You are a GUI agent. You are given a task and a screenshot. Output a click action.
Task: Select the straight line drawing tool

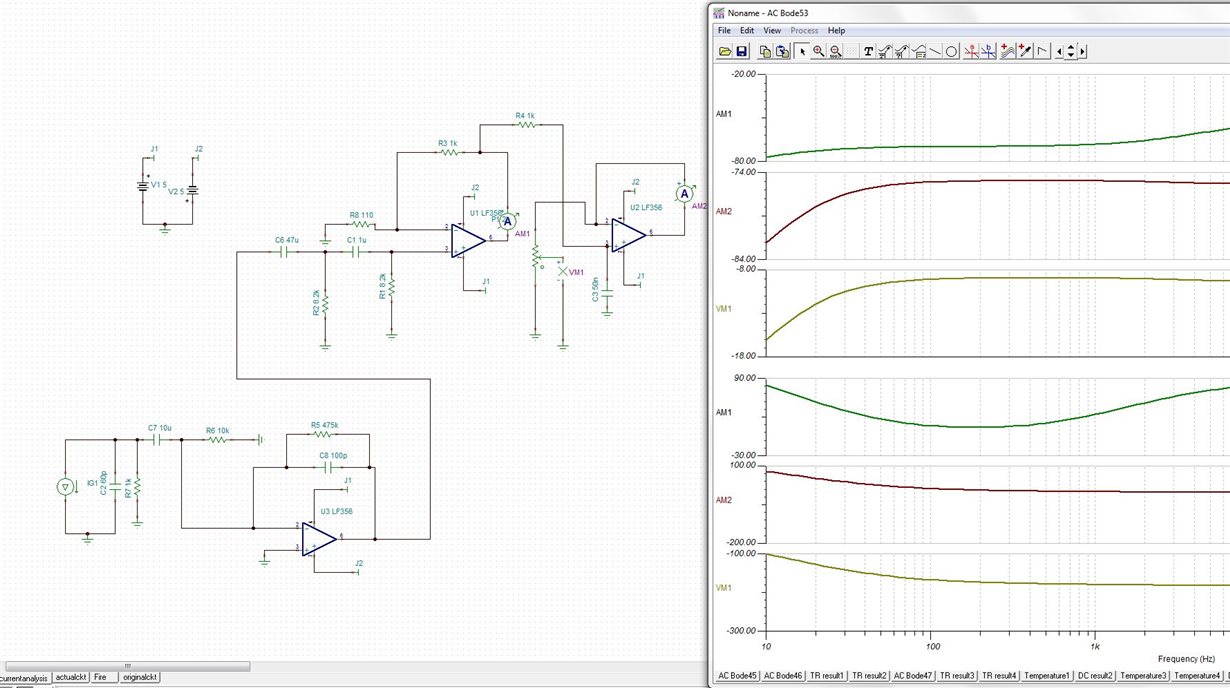click(935, 51)
